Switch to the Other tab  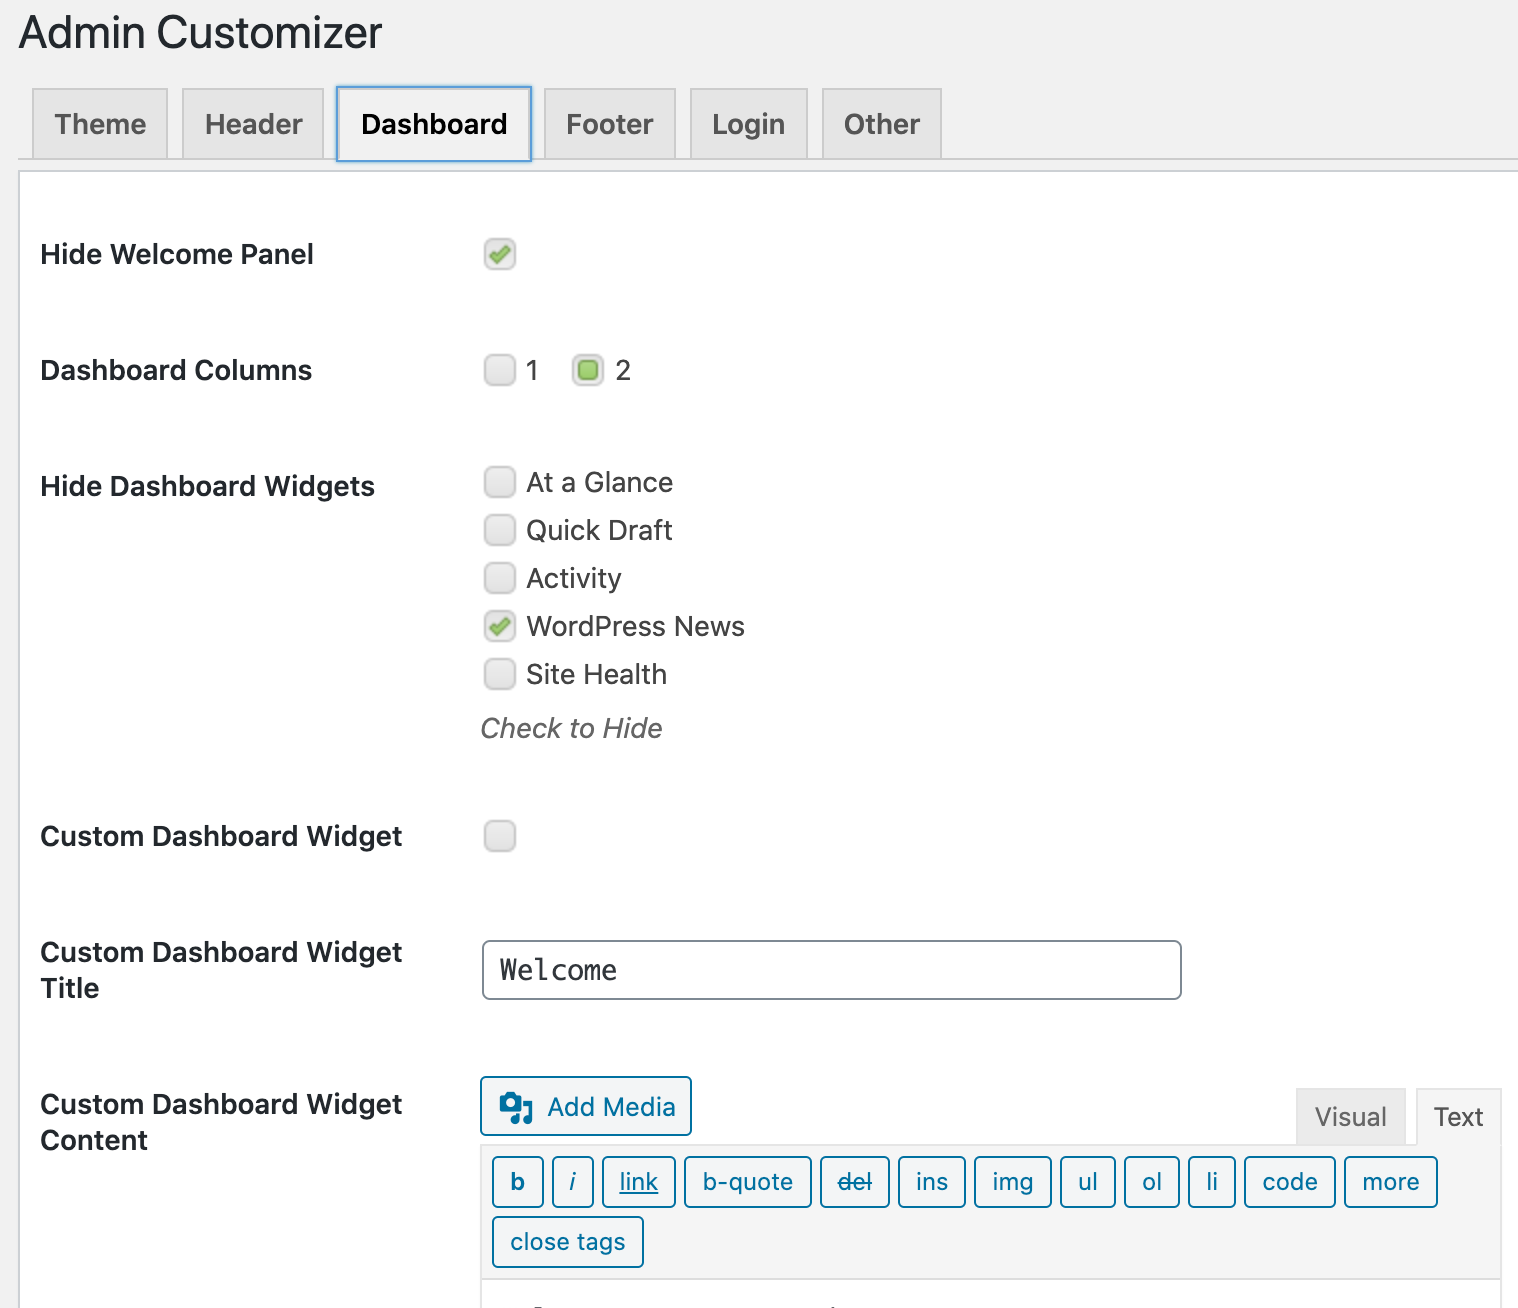(x=882, y=124)
